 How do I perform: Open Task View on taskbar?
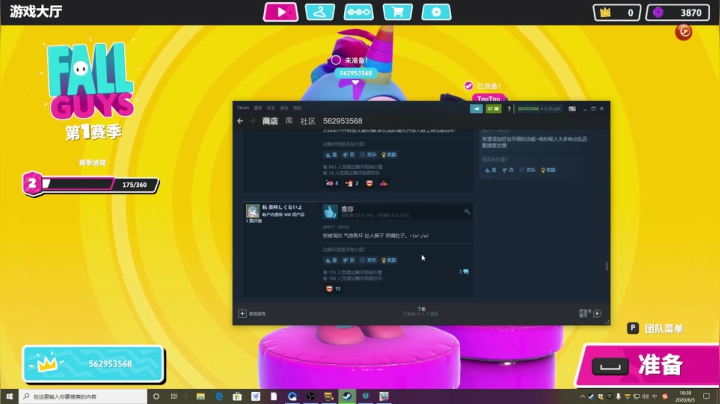(x=174, y=396)
